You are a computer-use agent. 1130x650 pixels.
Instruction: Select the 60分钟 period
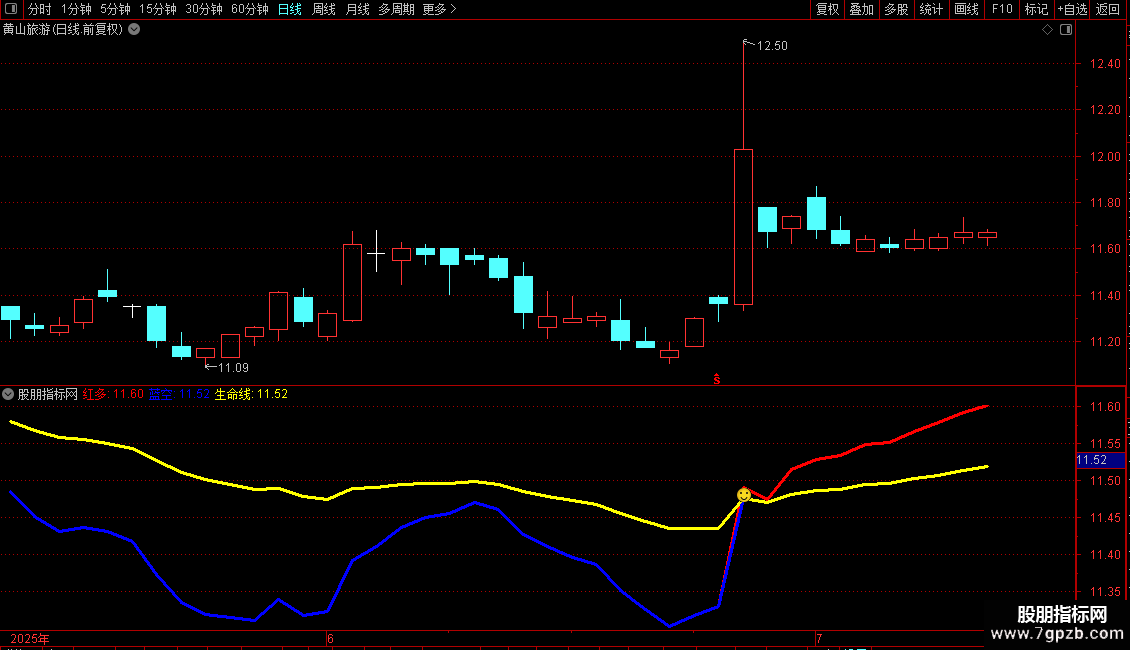tap(250, 9)
